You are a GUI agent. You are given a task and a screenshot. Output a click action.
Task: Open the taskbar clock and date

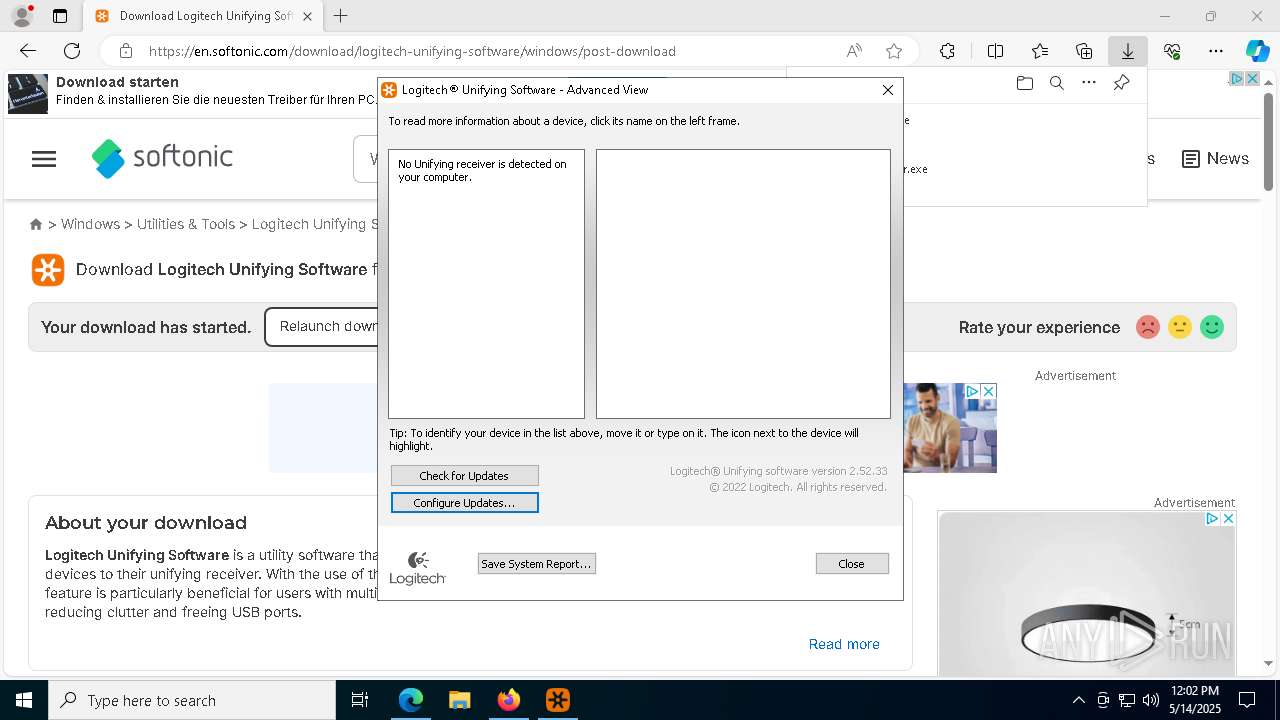(x=1195, y=700)
